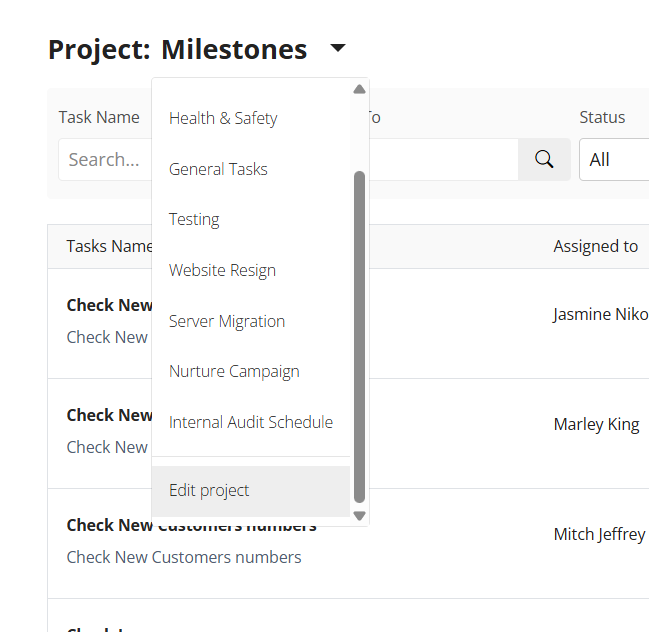Click assignee Marley King
This screenshot has width=649, height=632.
596,424
